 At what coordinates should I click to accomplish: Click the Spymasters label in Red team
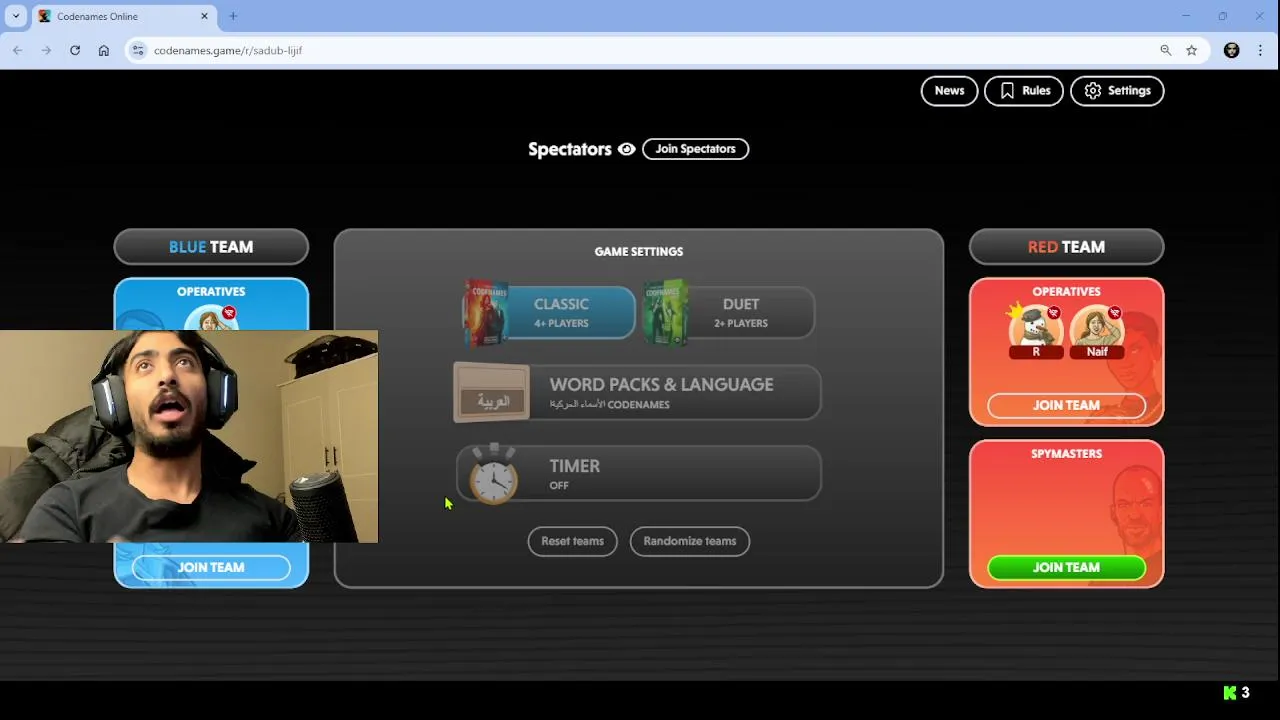(x=1066, y=454)
